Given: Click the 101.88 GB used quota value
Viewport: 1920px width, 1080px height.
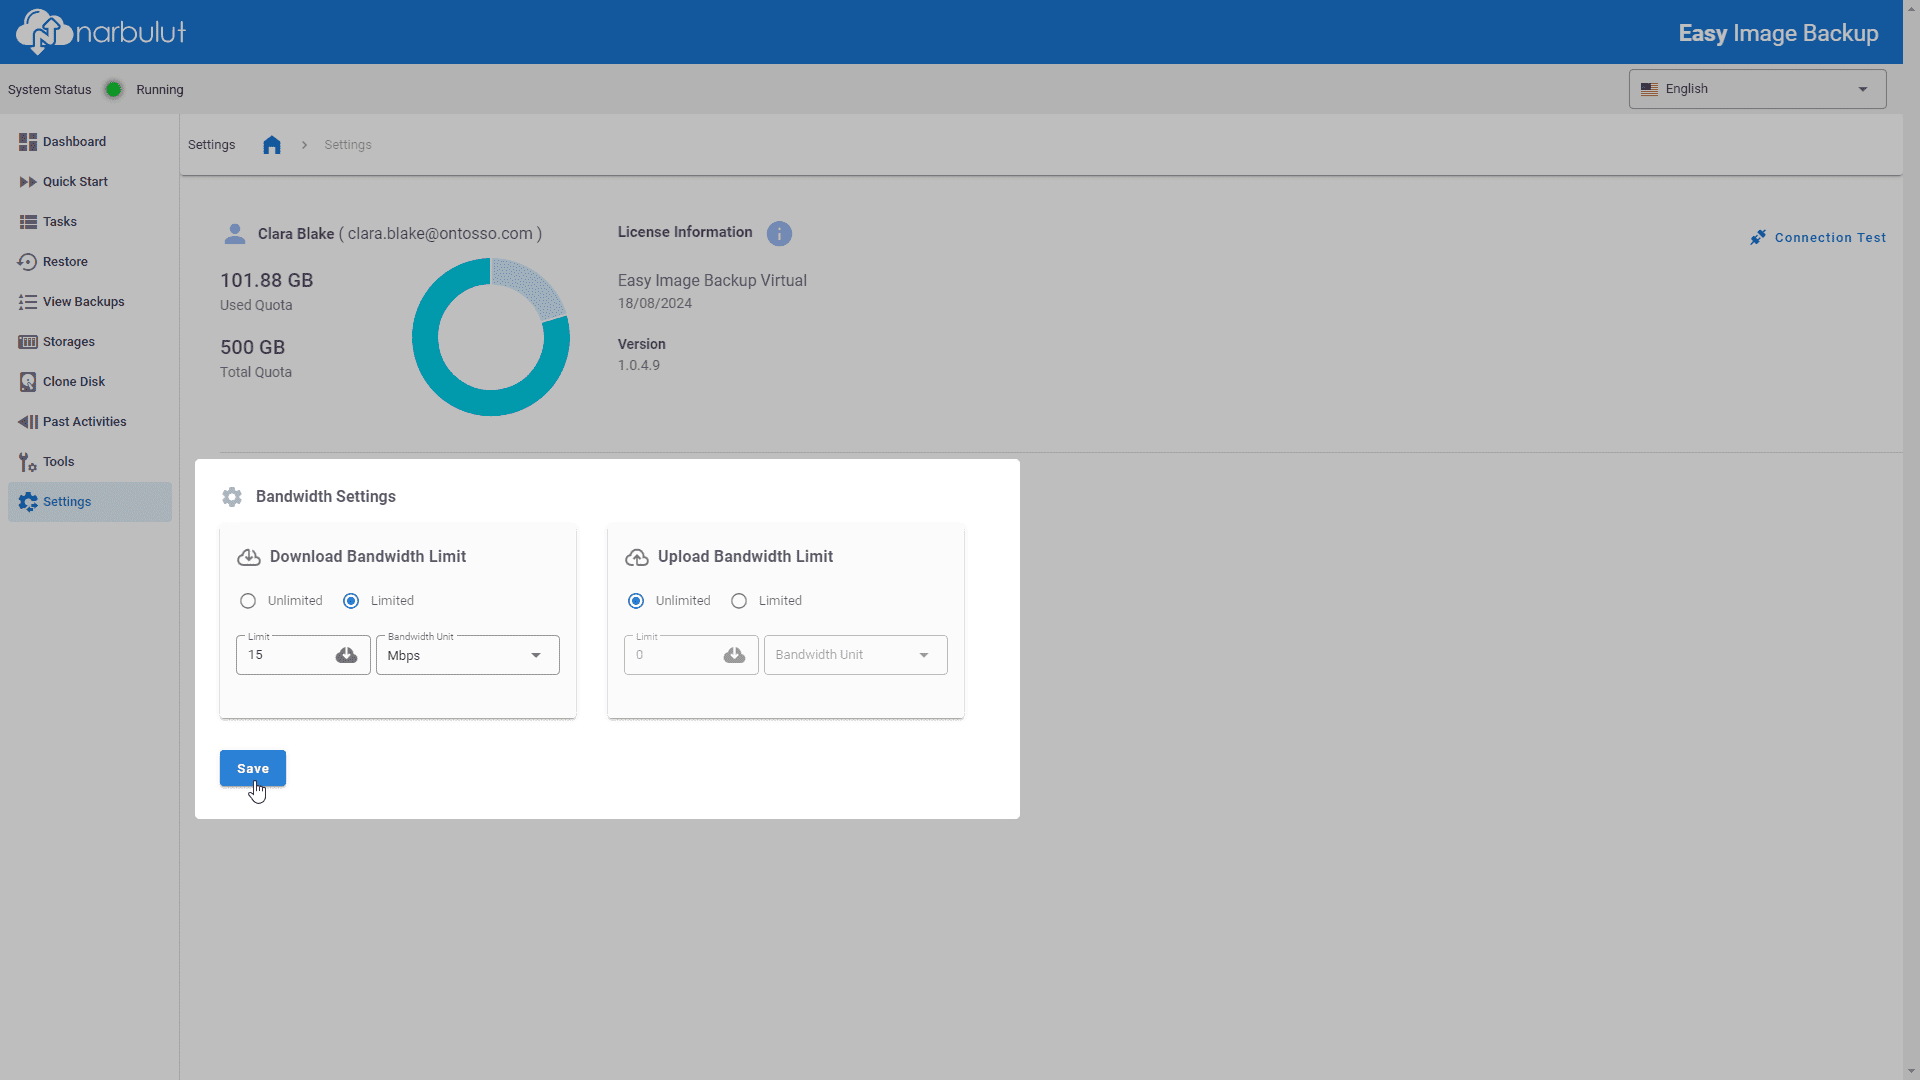Looking at the screenshot, I should (267, 281).
